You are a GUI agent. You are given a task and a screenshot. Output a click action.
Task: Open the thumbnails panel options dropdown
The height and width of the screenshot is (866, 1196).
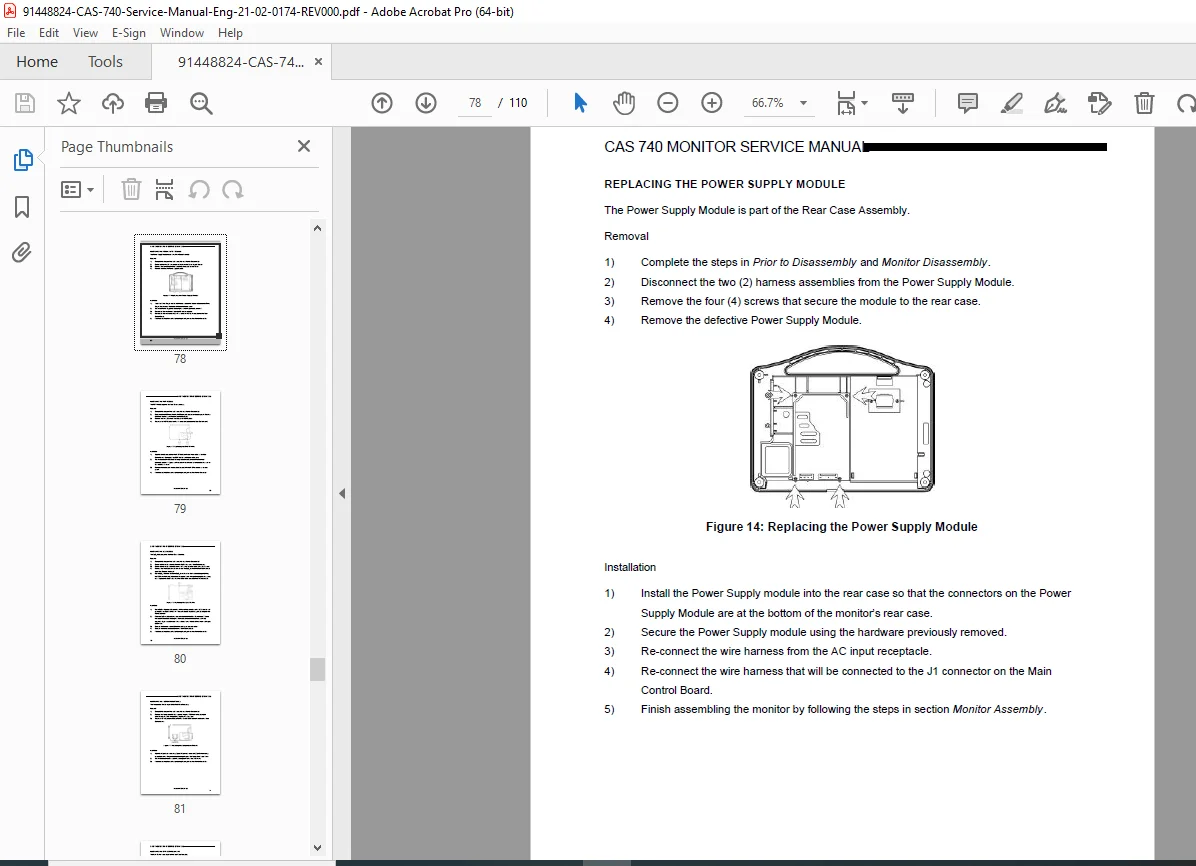[77, 189]
